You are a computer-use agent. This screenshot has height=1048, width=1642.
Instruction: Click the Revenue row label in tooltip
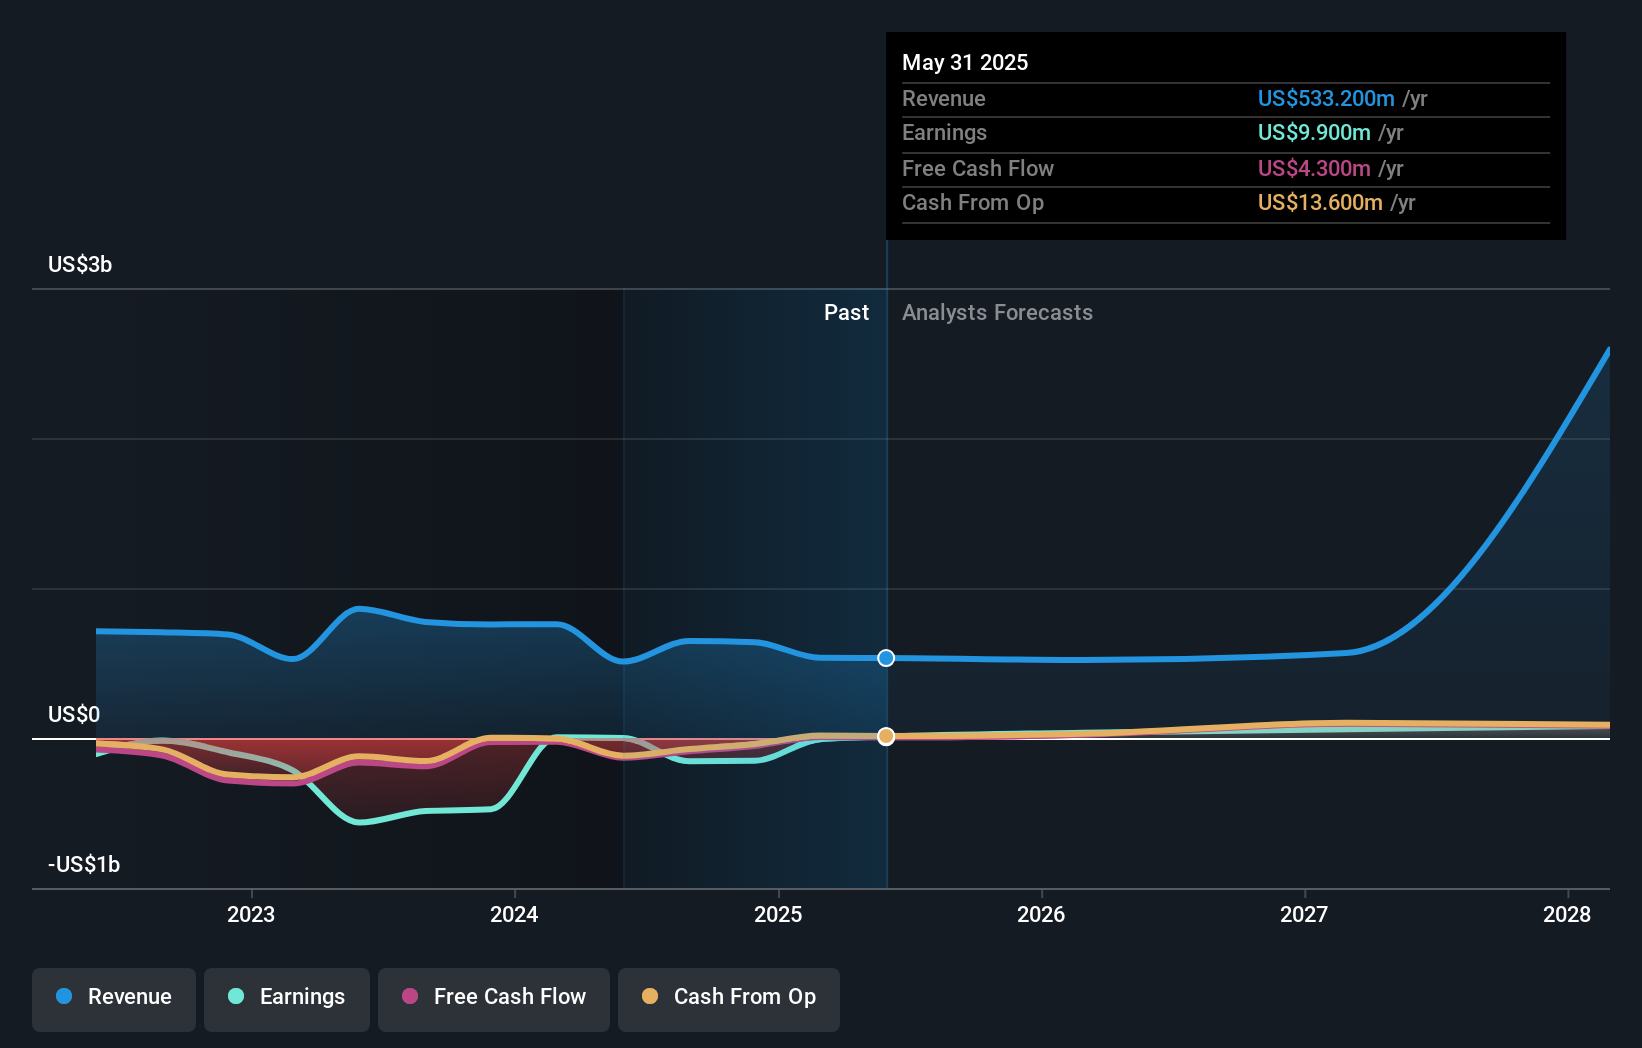click(x=944, y=98)
